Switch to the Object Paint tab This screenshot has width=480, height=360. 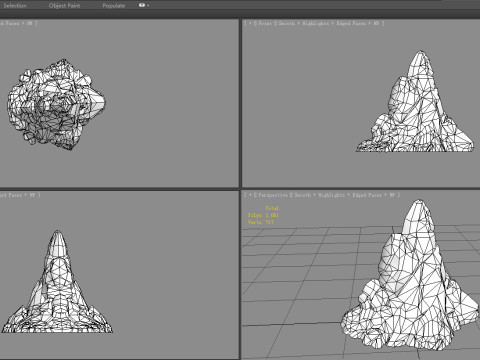pyautogui.click(x=64, y=5)
